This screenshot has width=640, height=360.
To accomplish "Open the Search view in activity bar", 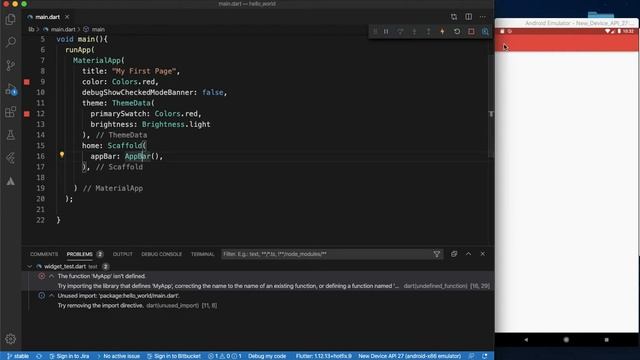I will [x=11, y=42].
